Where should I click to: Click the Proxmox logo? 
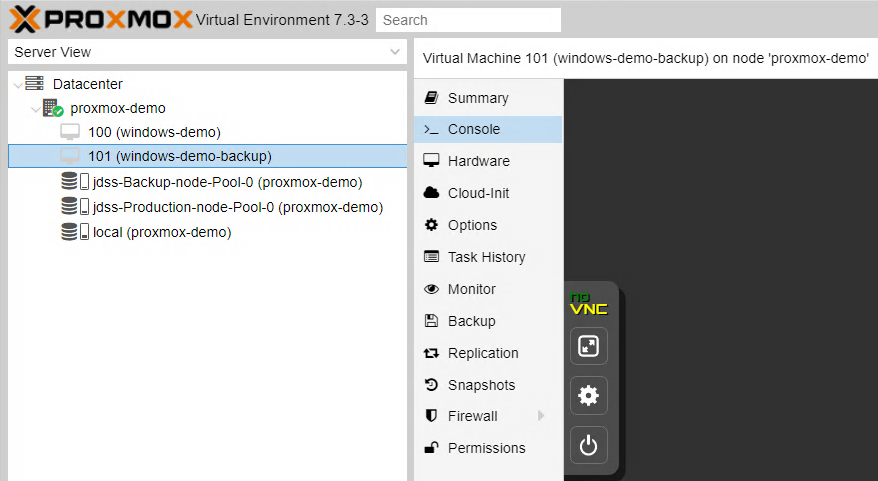(x=101, y=20)
